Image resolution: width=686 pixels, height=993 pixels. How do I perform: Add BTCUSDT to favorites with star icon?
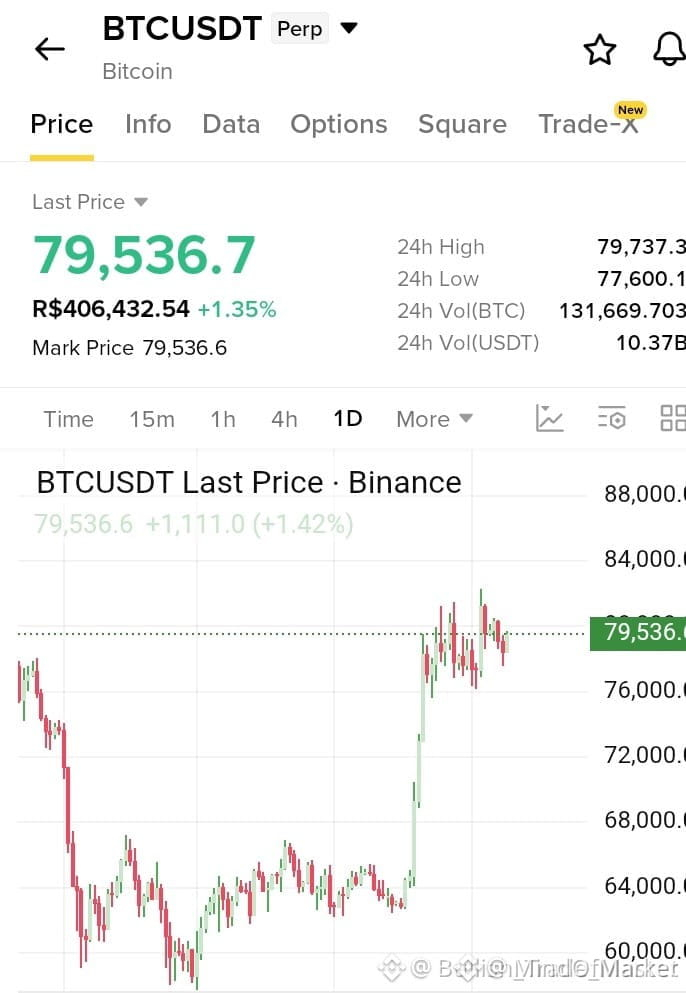coord(599,50)
